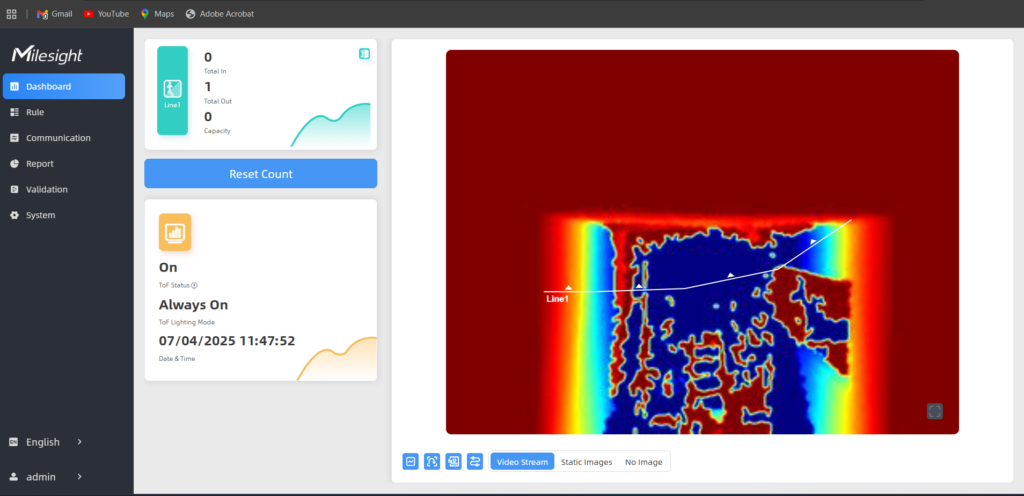This screenshot has width=1024, height=496.
Task: Click the orange ToF status chart icon
Action: click(x=175, y=232)
